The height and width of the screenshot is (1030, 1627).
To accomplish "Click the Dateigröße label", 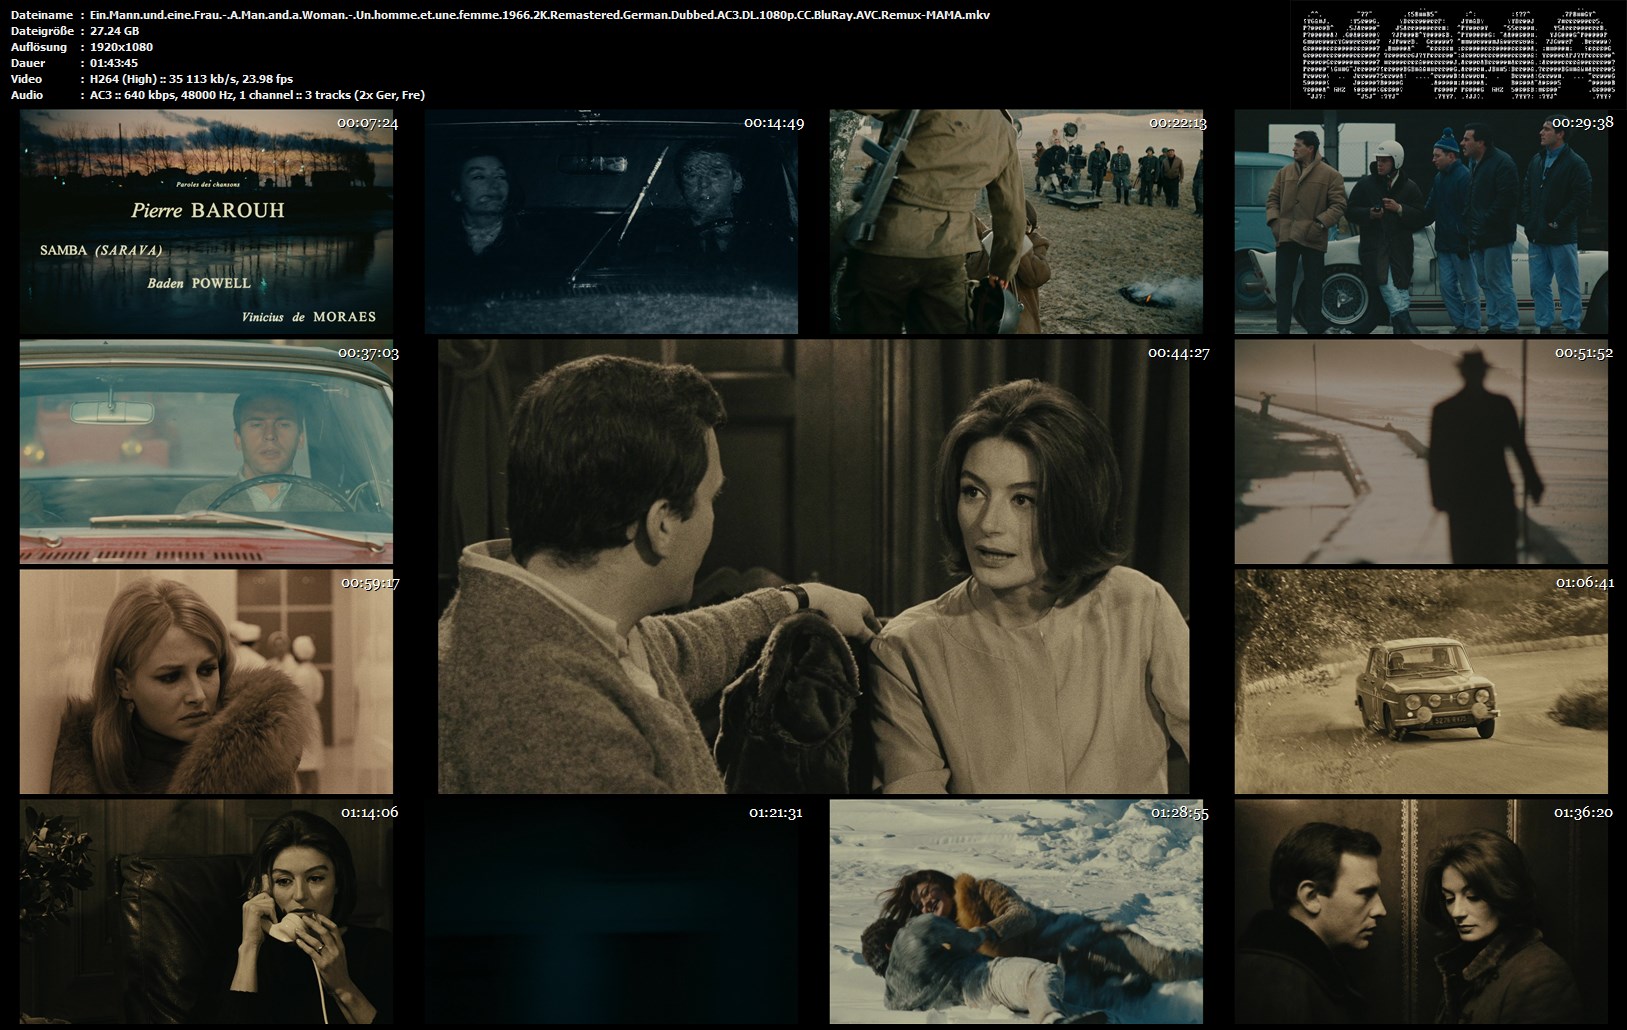I will point(41,31).
